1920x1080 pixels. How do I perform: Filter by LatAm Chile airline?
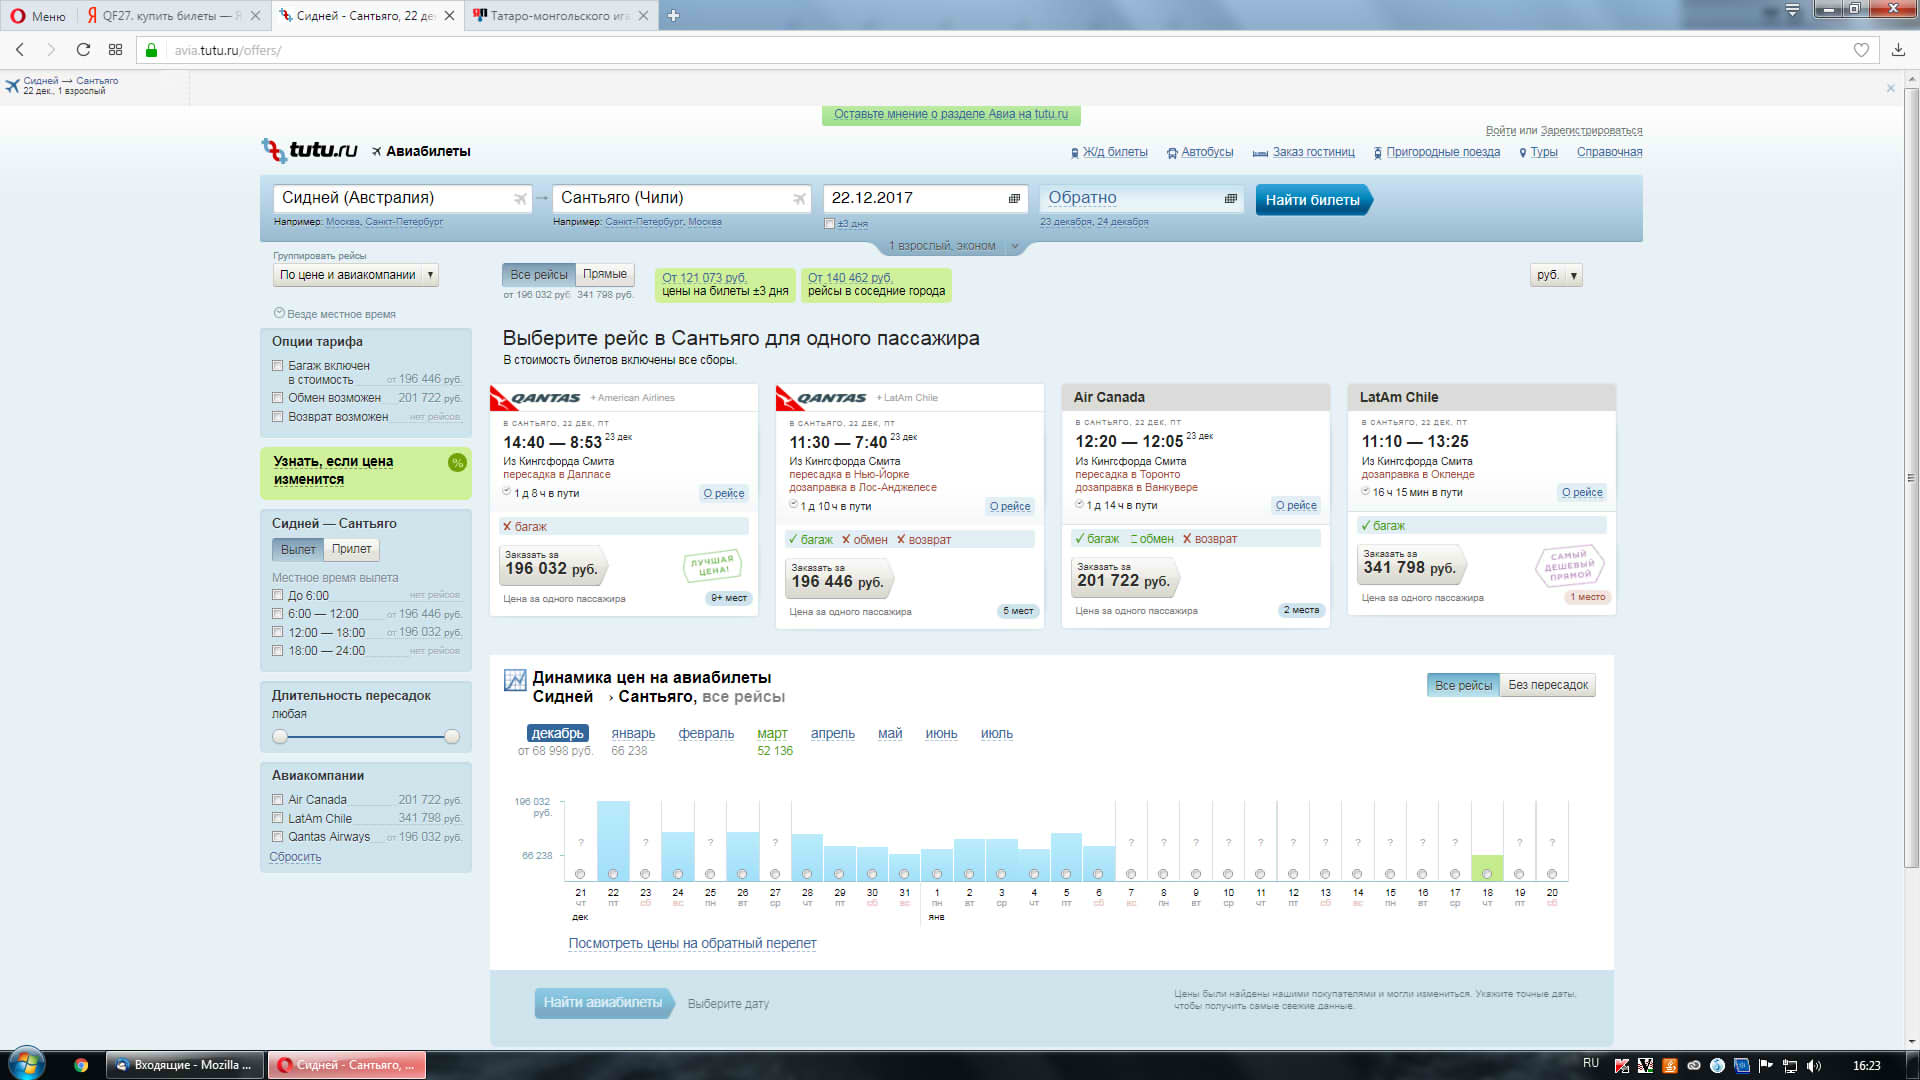[x=278, y=818]
